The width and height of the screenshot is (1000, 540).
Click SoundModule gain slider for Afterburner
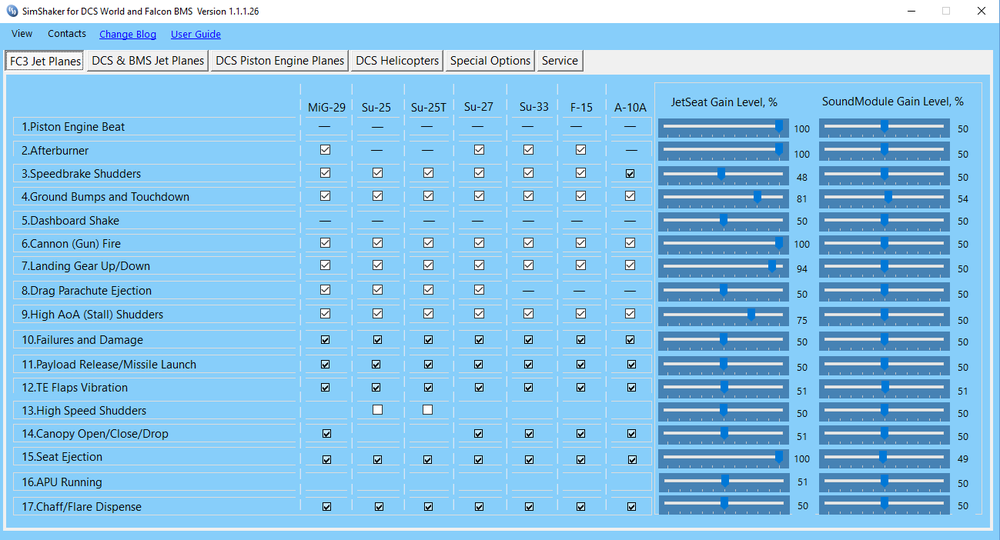click(884, 151)
